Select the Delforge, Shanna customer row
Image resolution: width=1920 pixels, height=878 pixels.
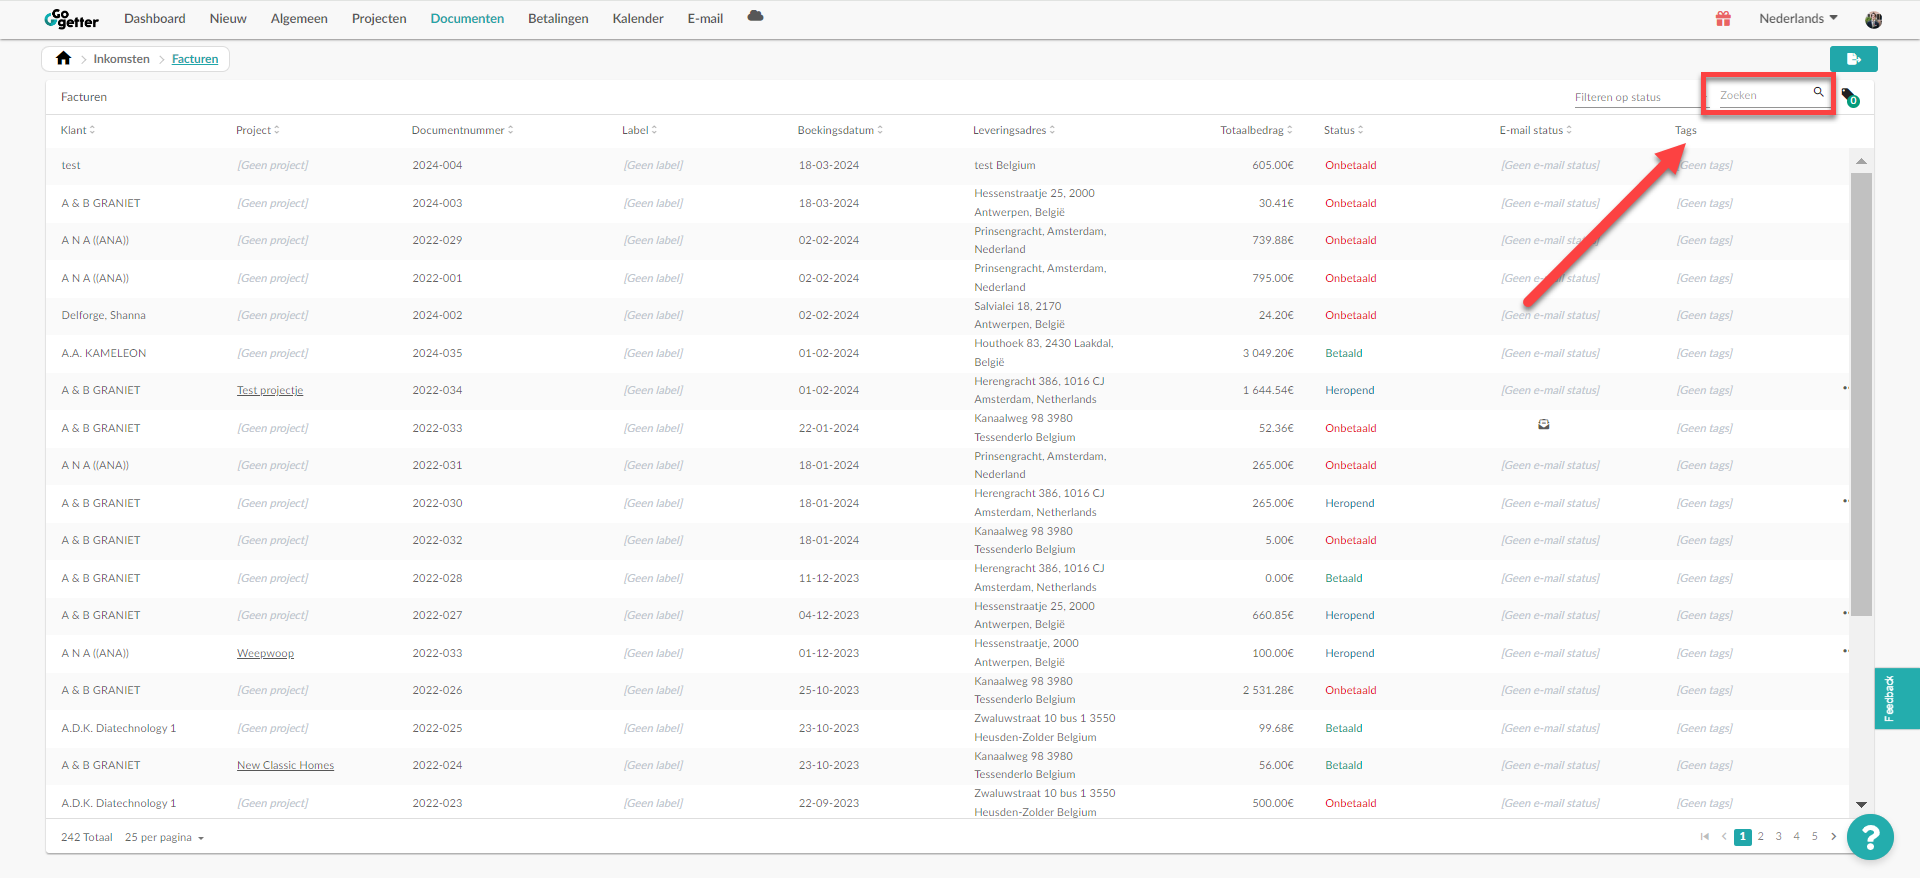[947, 315]
